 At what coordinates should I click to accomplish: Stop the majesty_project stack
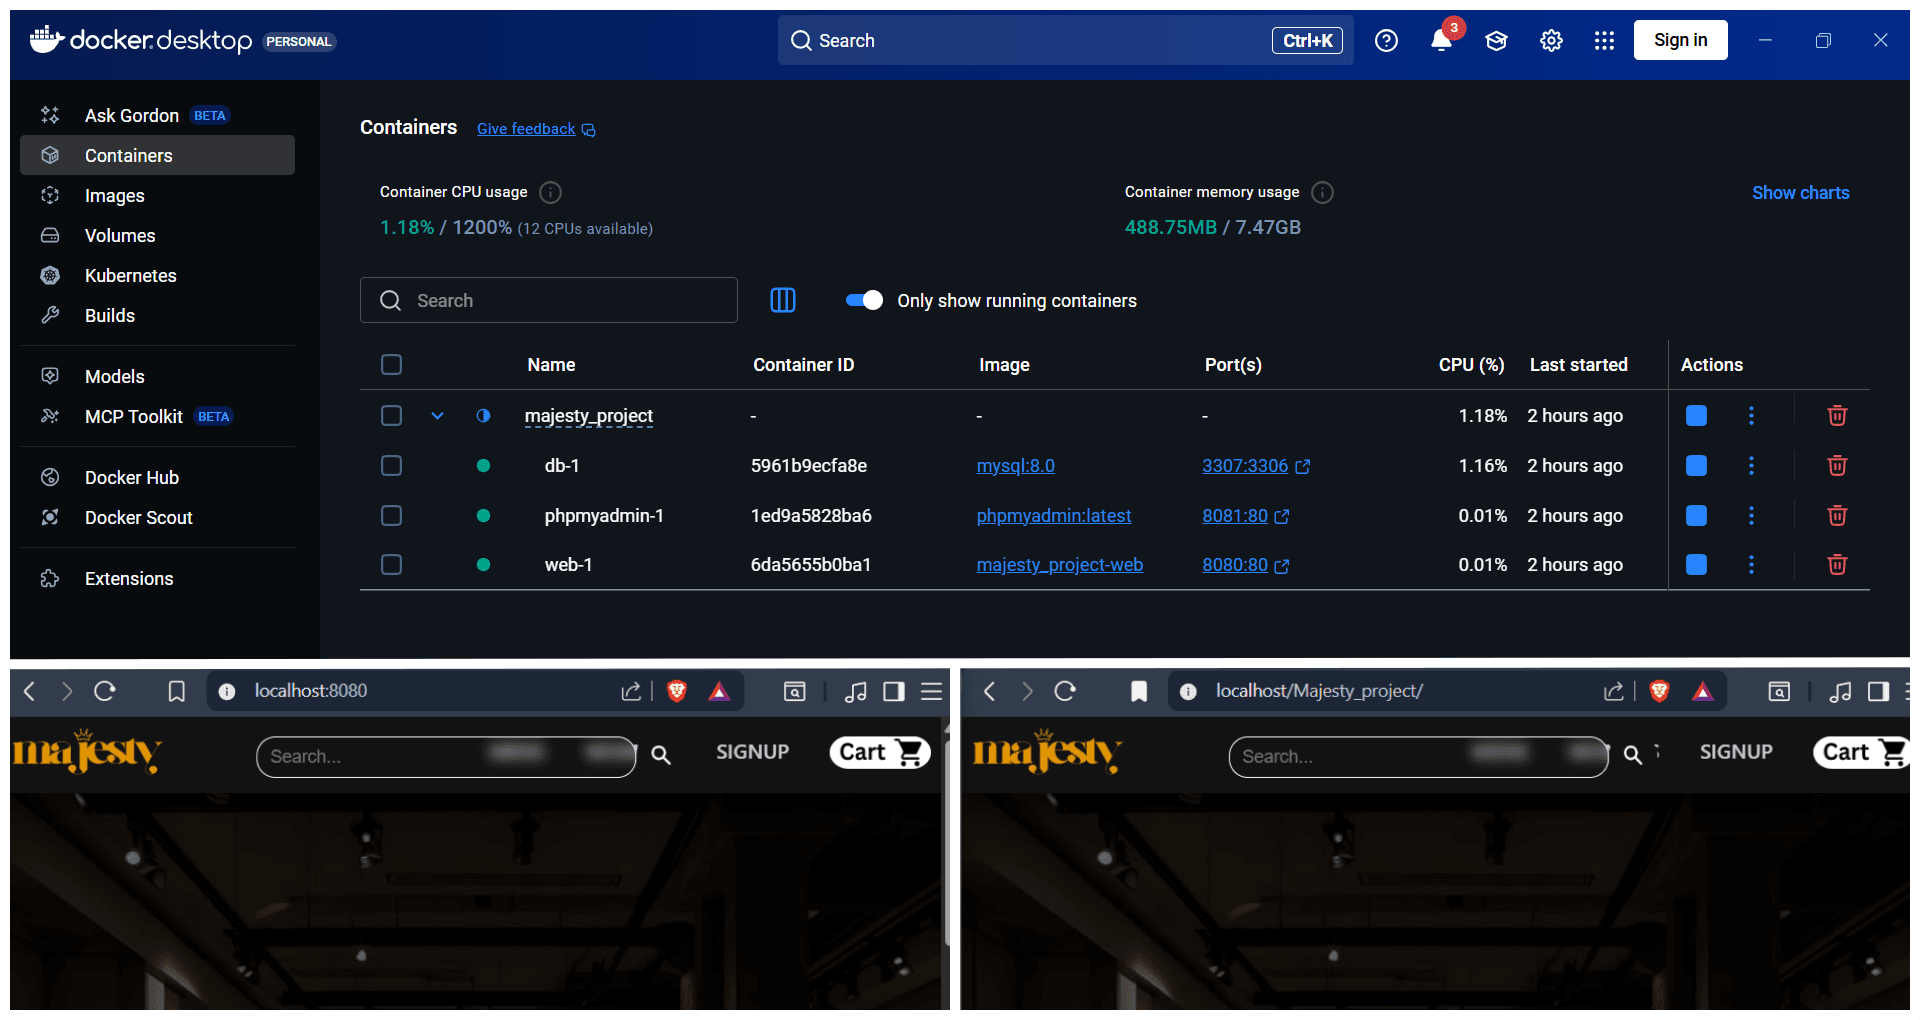[x=1696, y=416]
